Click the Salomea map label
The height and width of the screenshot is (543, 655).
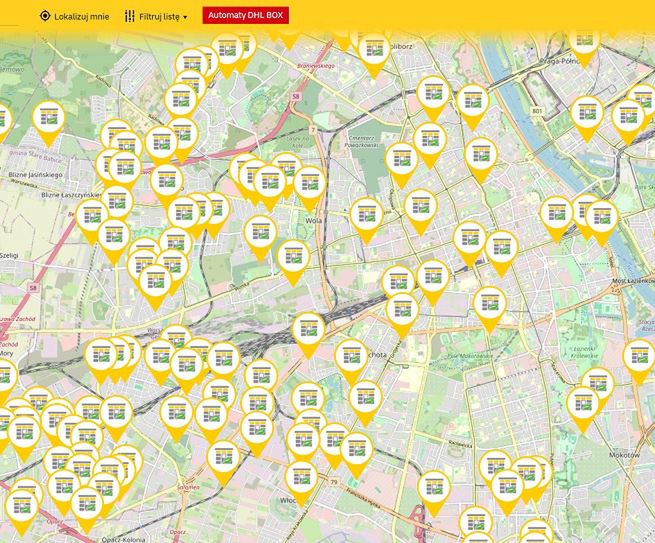coord(188,487)
